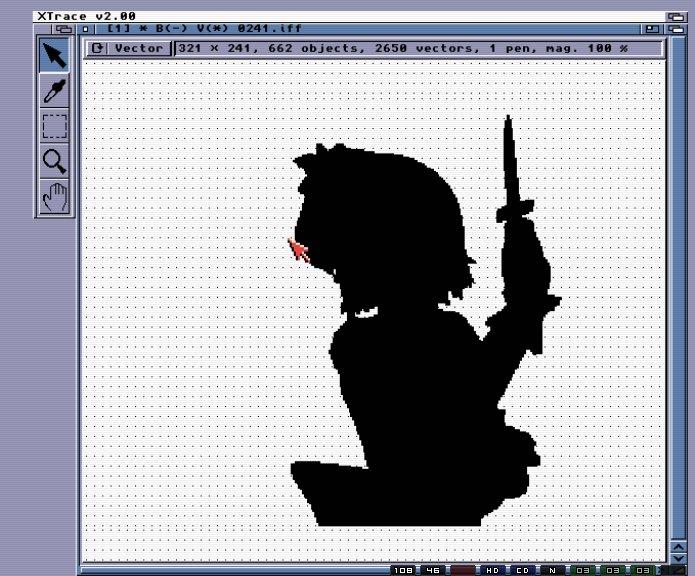This screenshot has height=576, width=695.
Task: Select the arrow pointer tool
Action: tap(54, 55)
